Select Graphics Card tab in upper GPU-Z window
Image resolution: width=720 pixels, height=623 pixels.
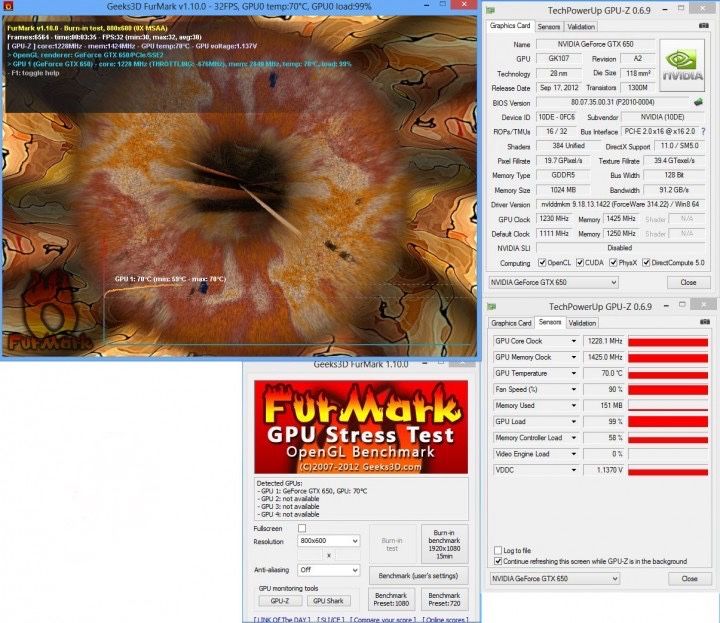coord(510,26)
